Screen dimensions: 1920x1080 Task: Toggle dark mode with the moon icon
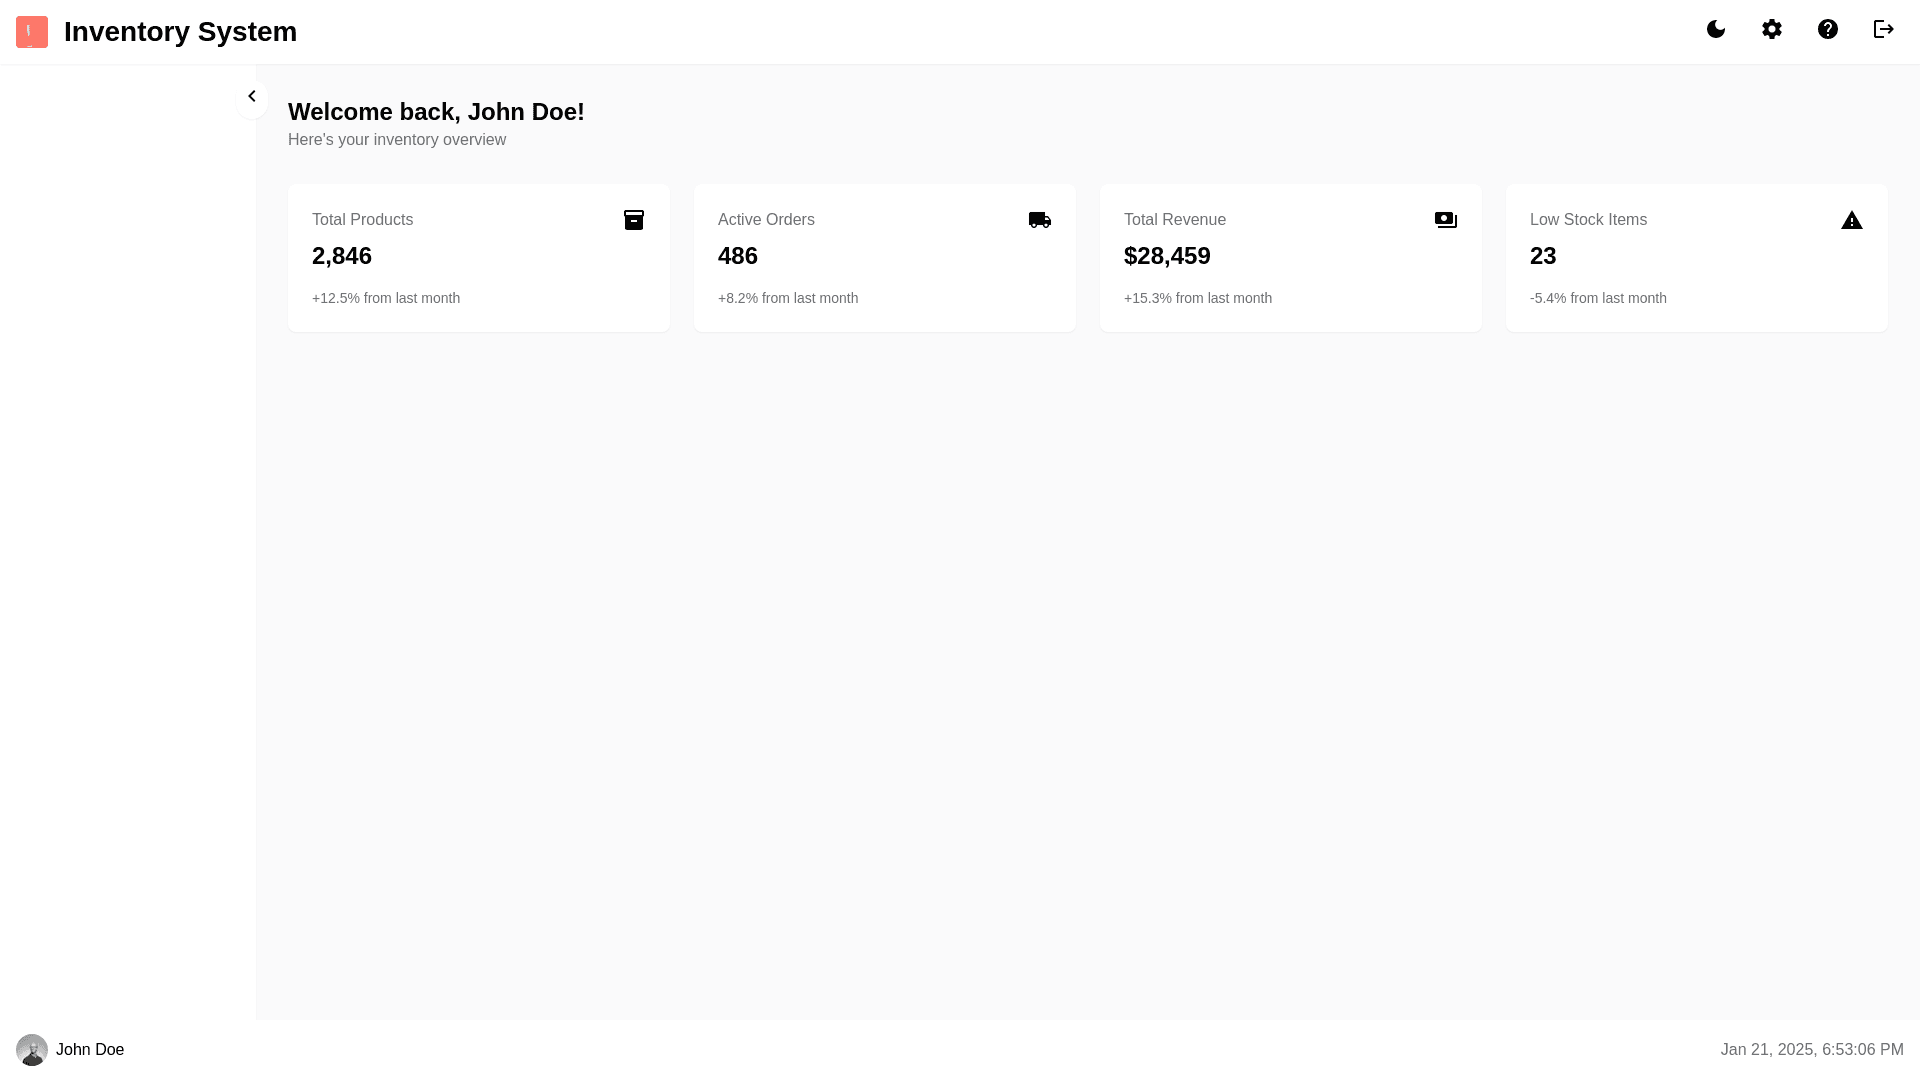1716,30
